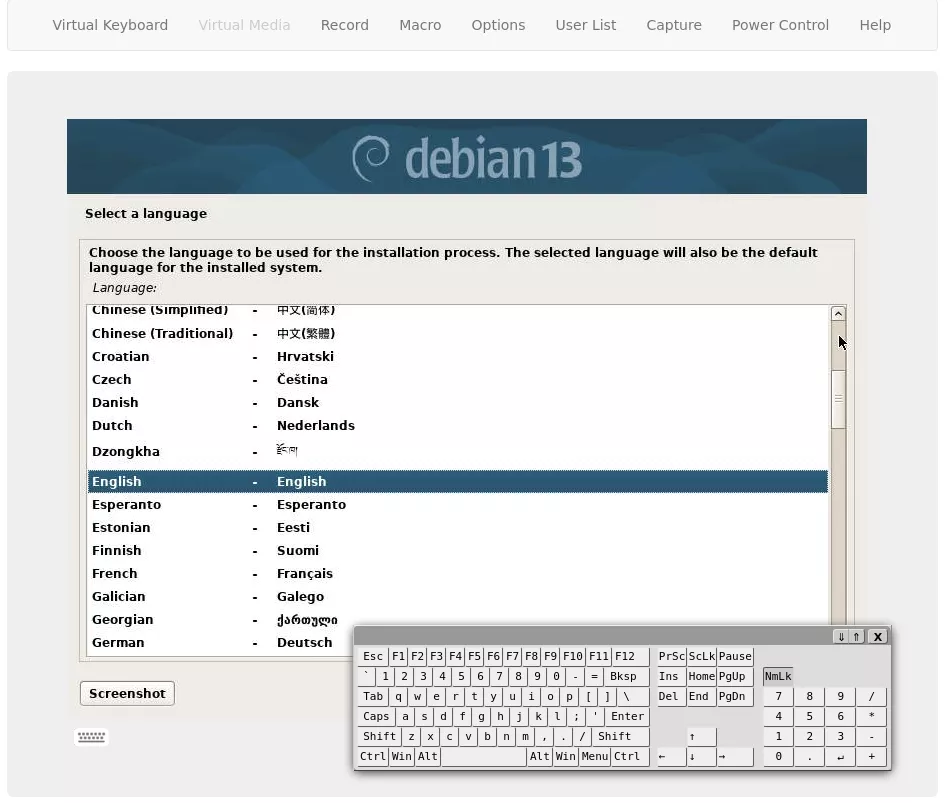Viewport: 945px width, 803px height.
Task: Toggle the ScLk key on virtual keyboard
Action: click(x=702, y=656)
